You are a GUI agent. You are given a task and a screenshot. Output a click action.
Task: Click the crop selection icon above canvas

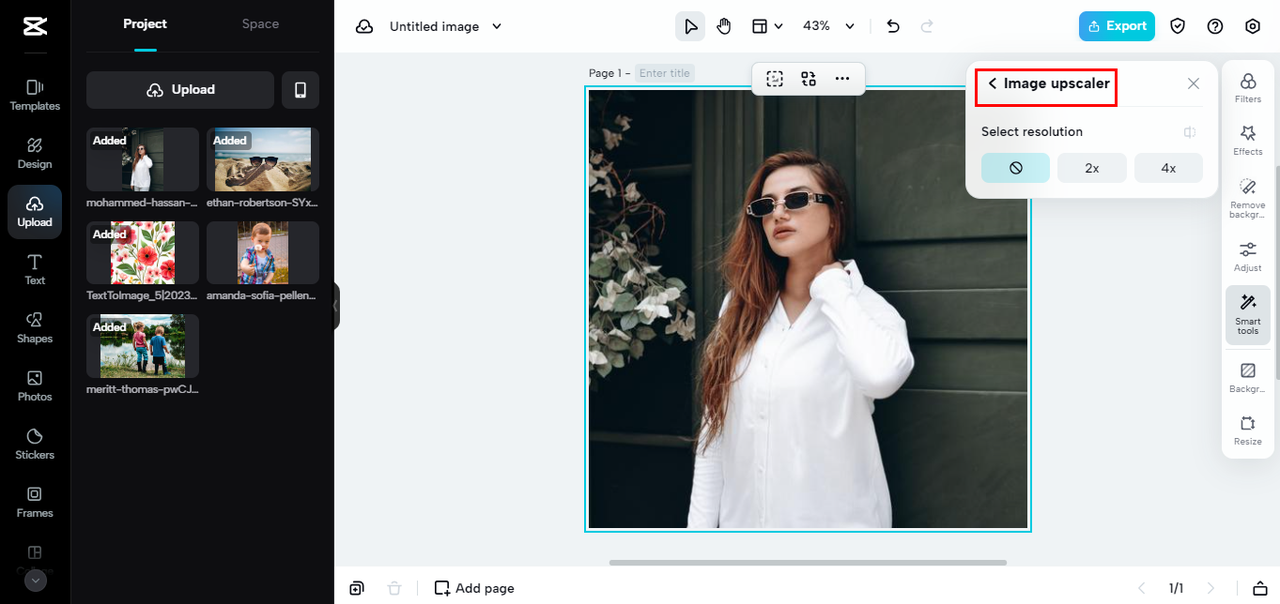pyautogui.click(x=775, y=79)
